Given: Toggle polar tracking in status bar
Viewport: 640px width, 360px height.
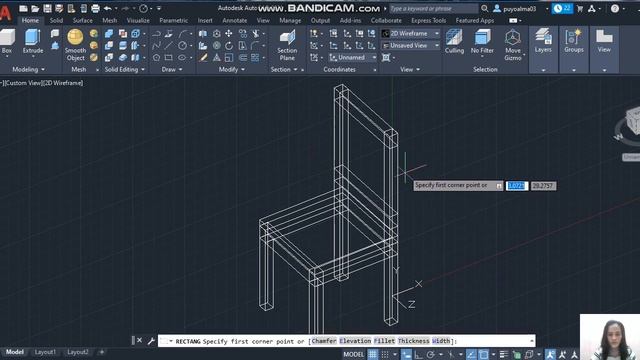Looking at the screenshot, I should tap(431, 354).
